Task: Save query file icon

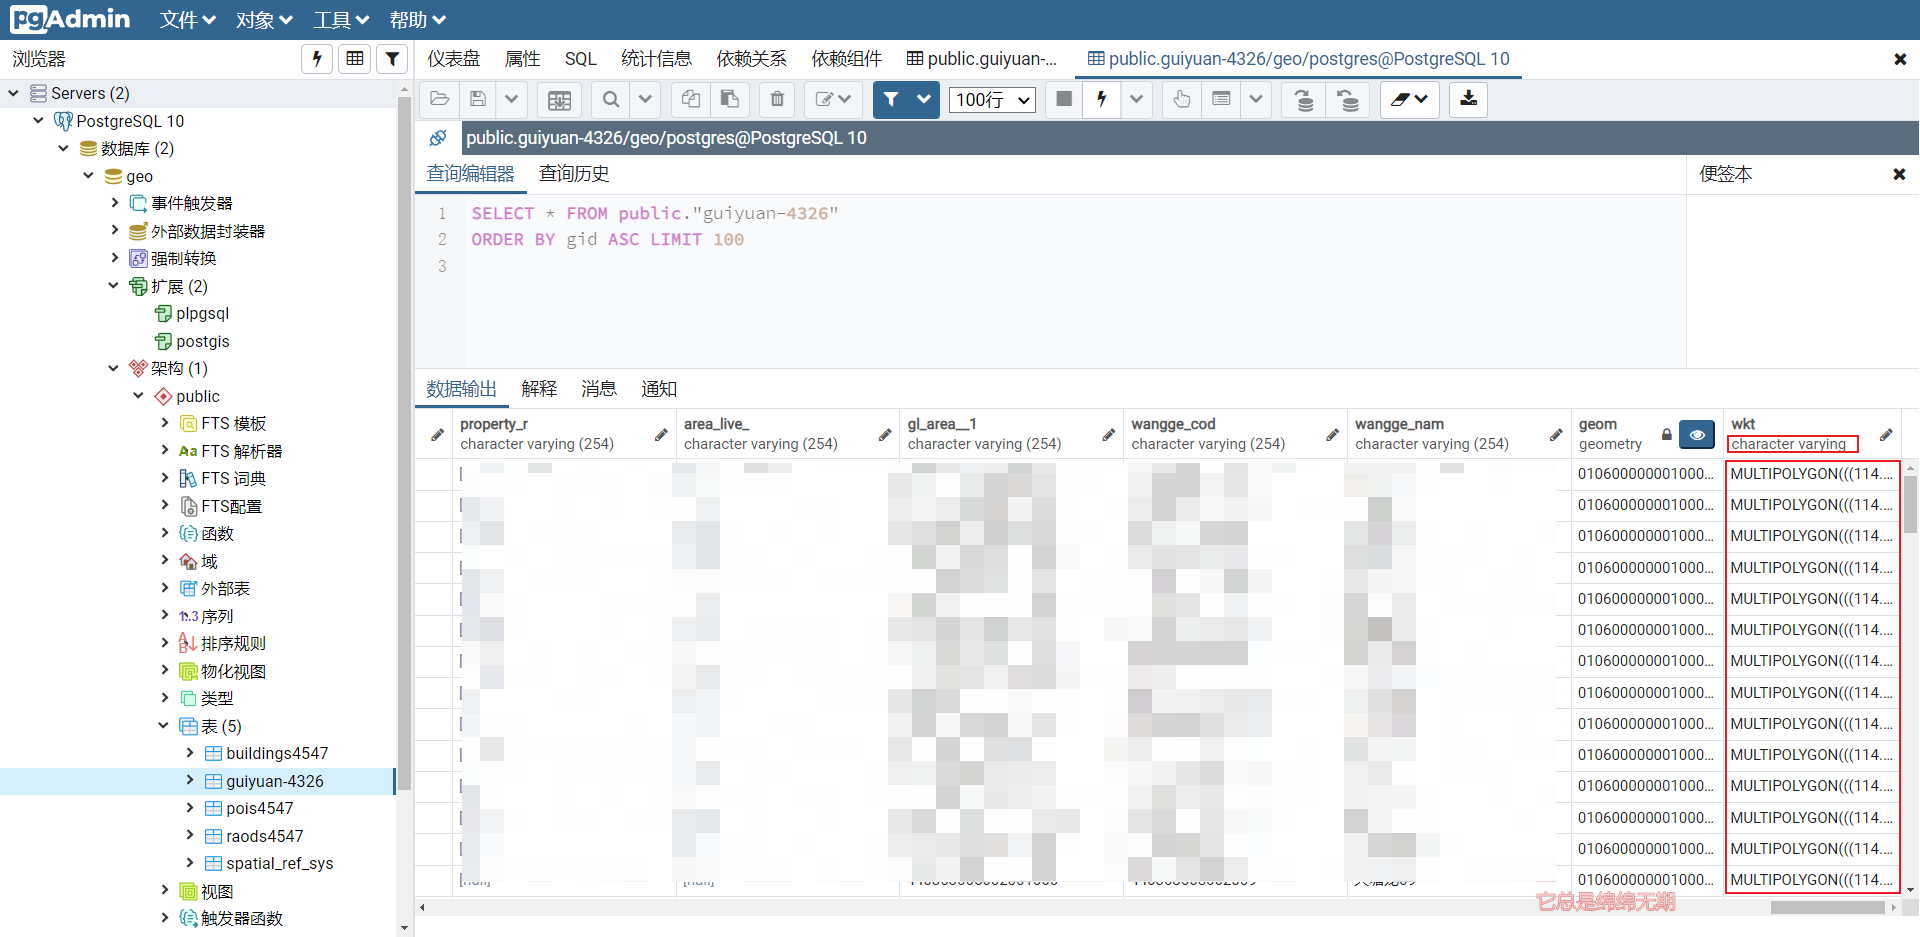Action: (x=478, y=99)
